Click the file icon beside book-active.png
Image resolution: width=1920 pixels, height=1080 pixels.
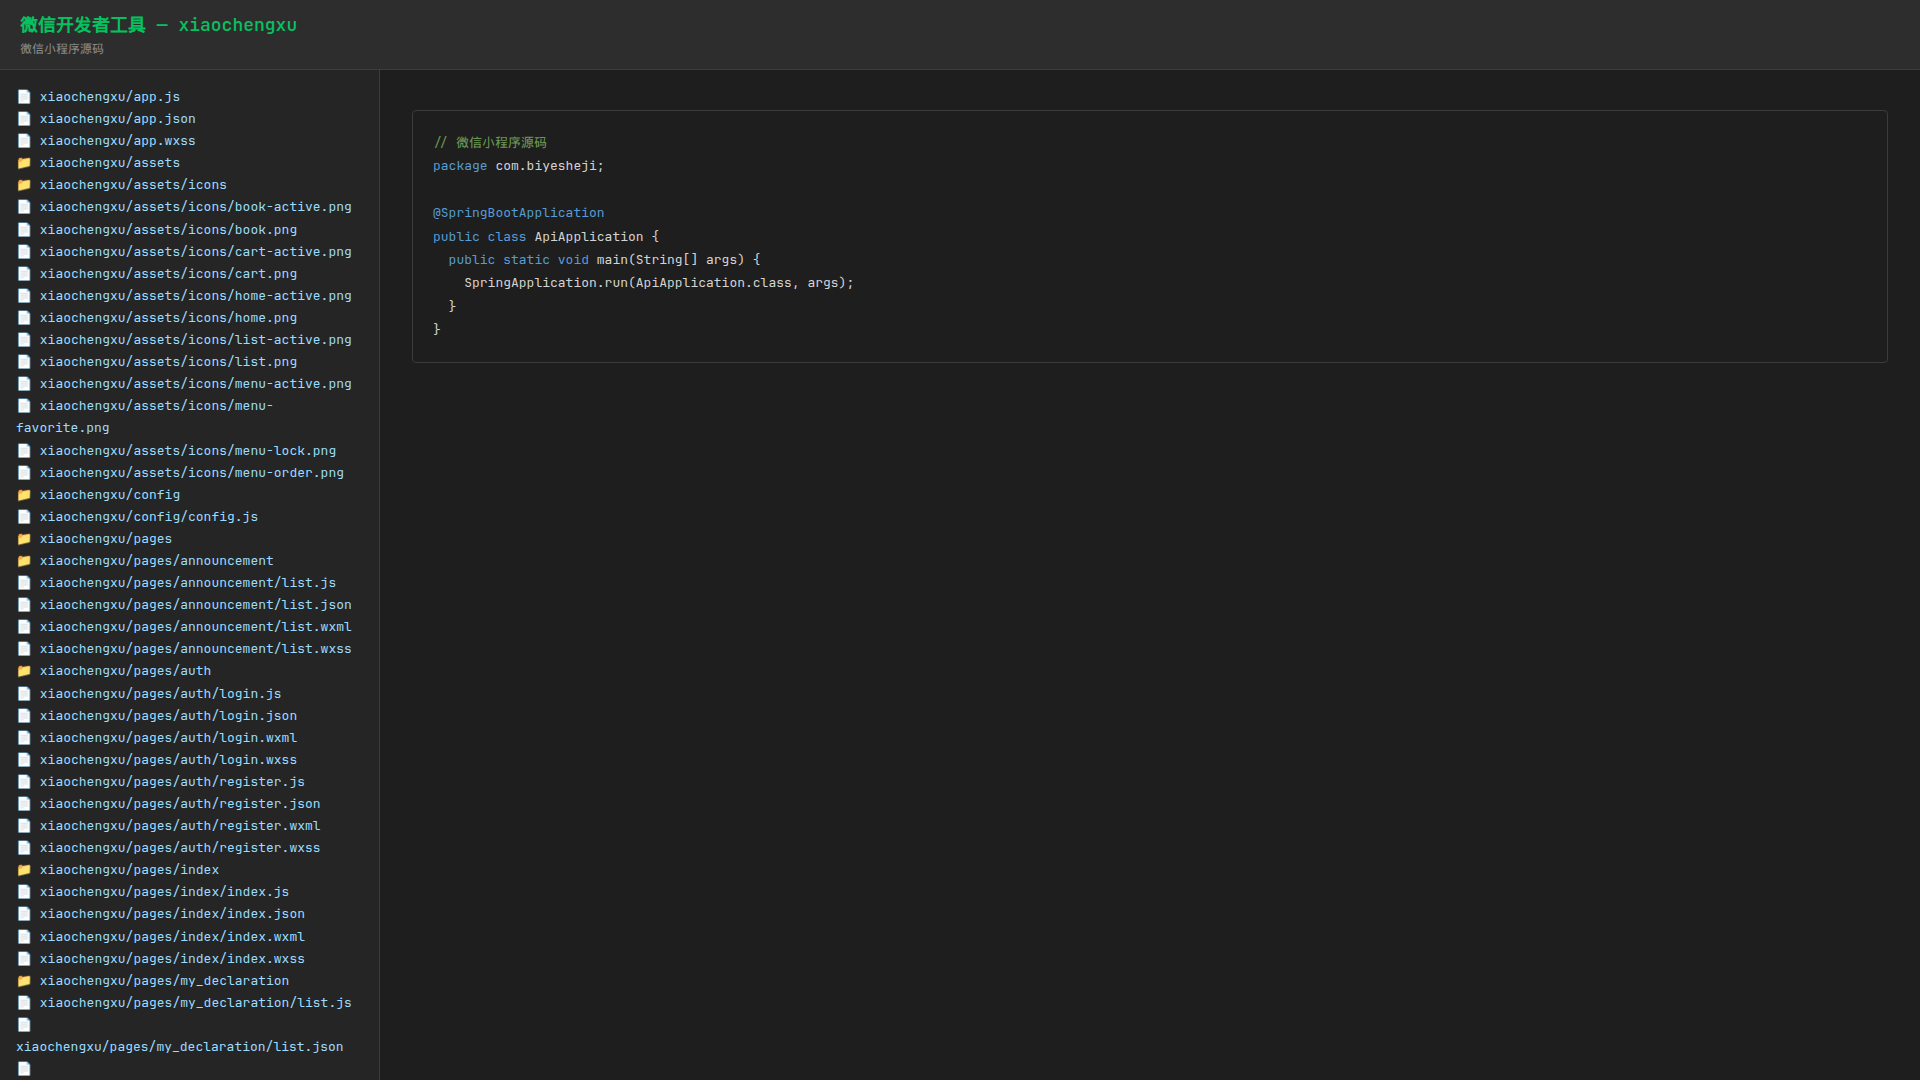click(24, 207)
